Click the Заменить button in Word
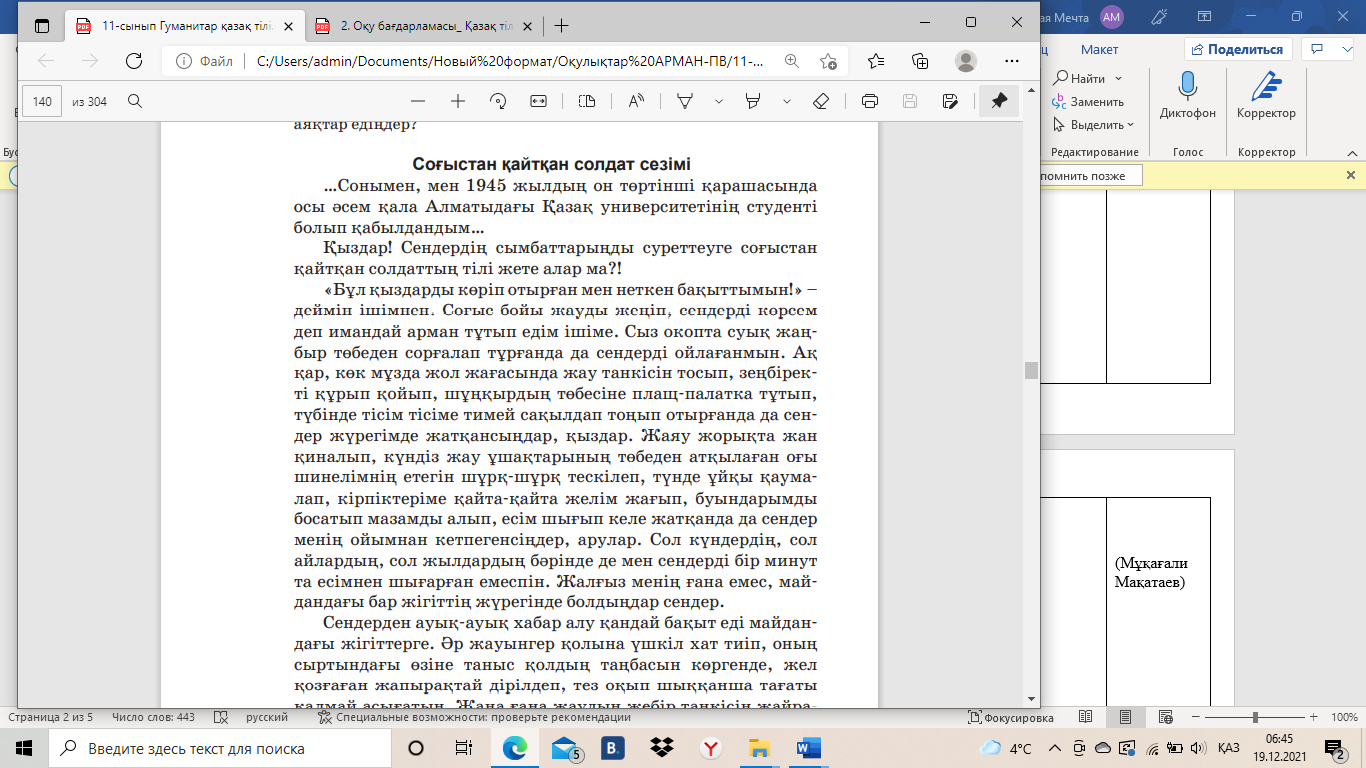The width and height of the screenshot is (1366, 768). (x=1088, y=102)
